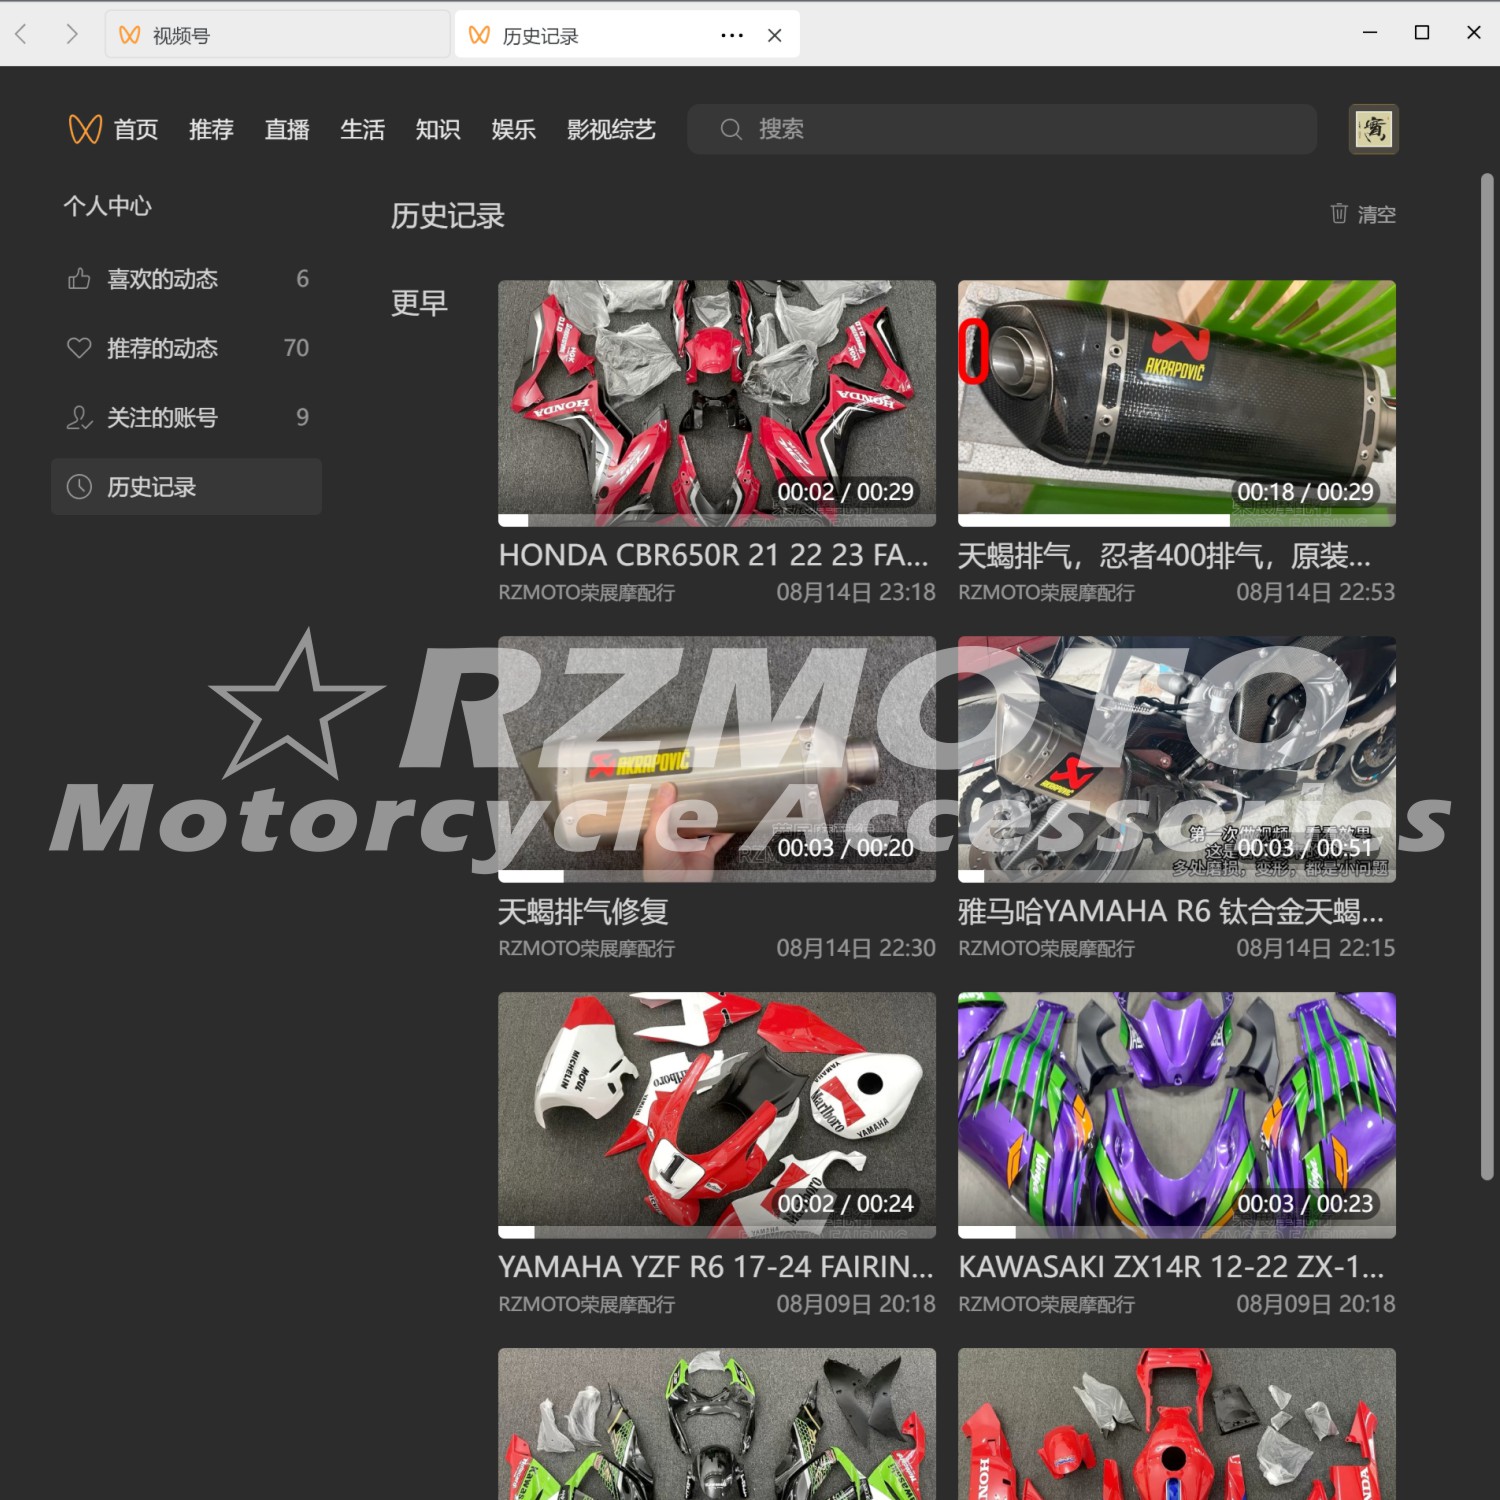Click the page's vertical scrollbar

1487,677
